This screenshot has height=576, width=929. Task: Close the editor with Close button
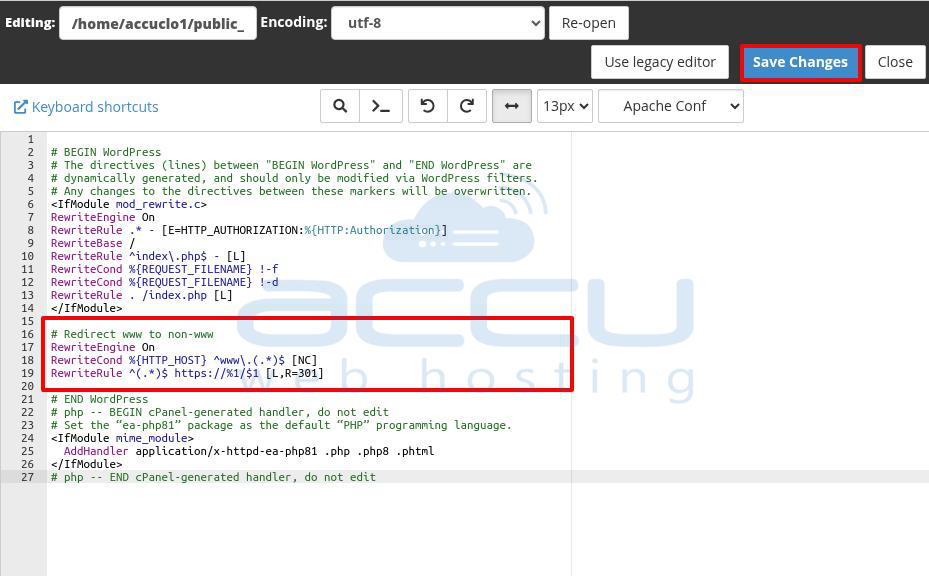(x=895, y=62)
